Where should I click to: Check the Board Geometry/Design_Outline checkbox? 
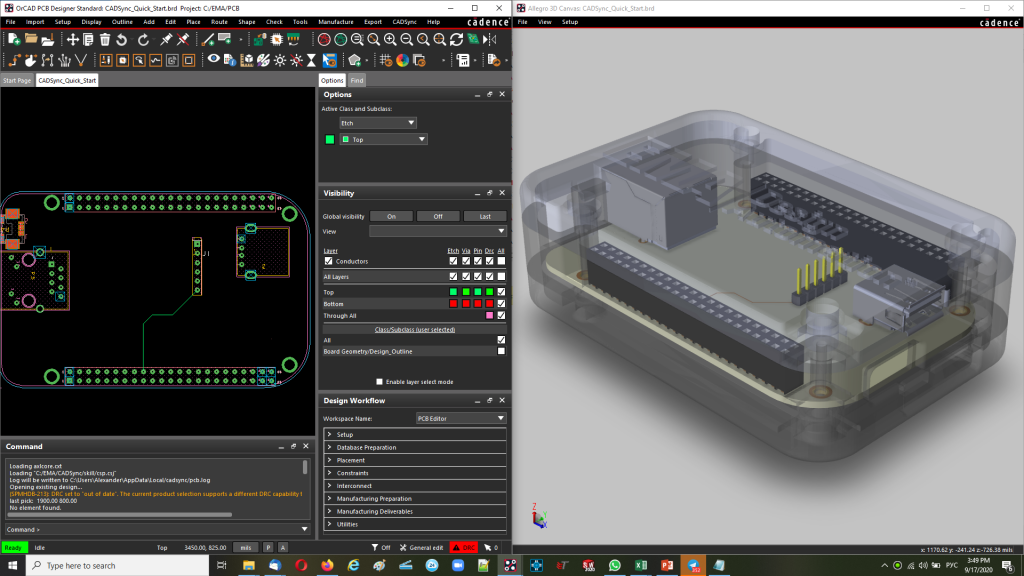click(x=501, y=351)
